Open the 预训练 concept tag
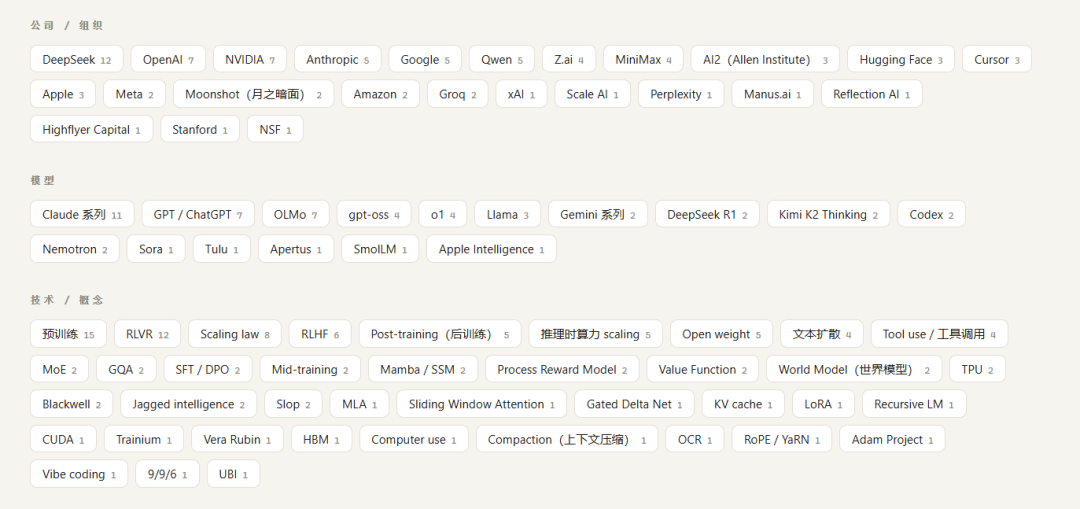Screen dimensions: 1080x509 click(x=68, y=334)
